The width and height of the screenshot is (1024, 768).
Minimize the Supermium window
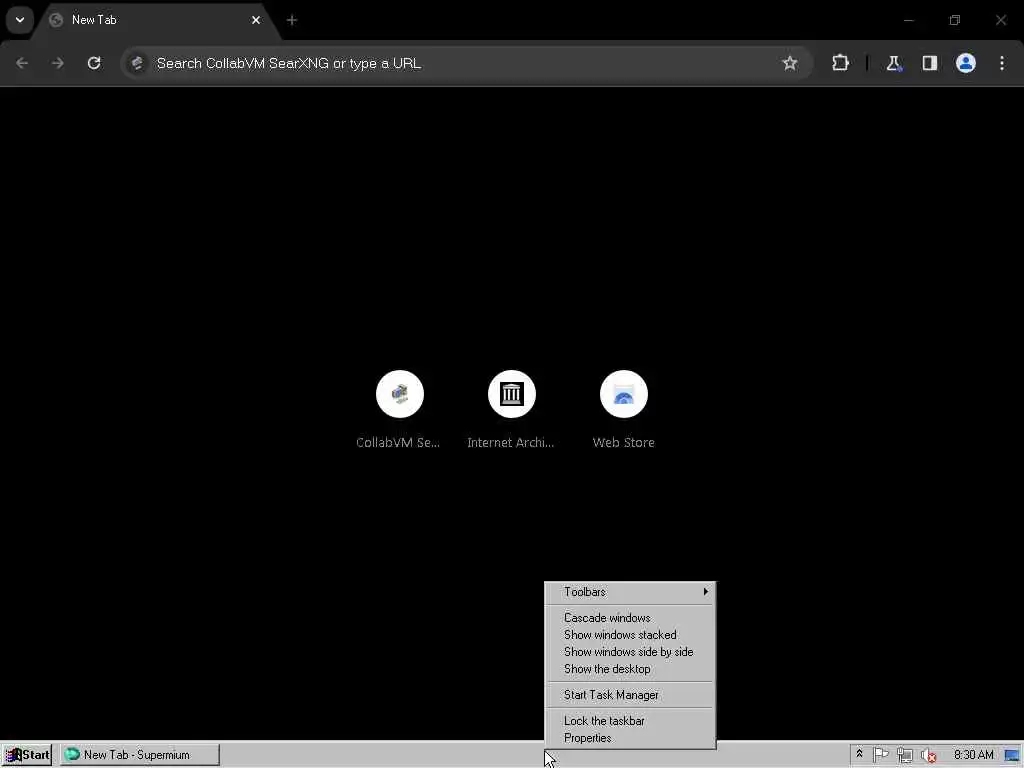point(908,20)
